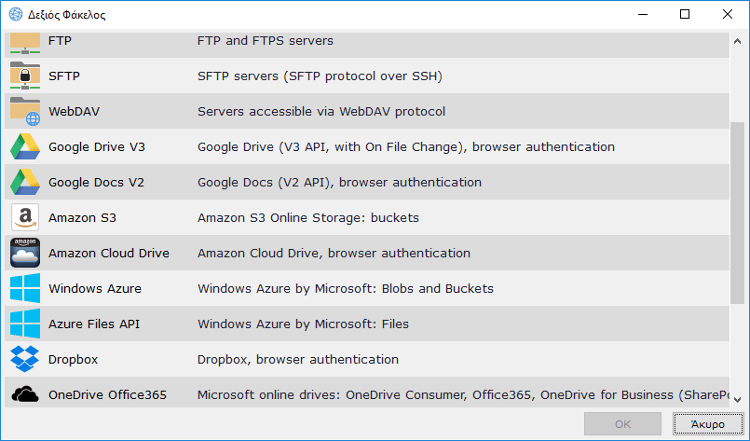The image size is (750, 441).
Task: Click 'Dropbox, browser authentication' description
Action: [298, 359]
